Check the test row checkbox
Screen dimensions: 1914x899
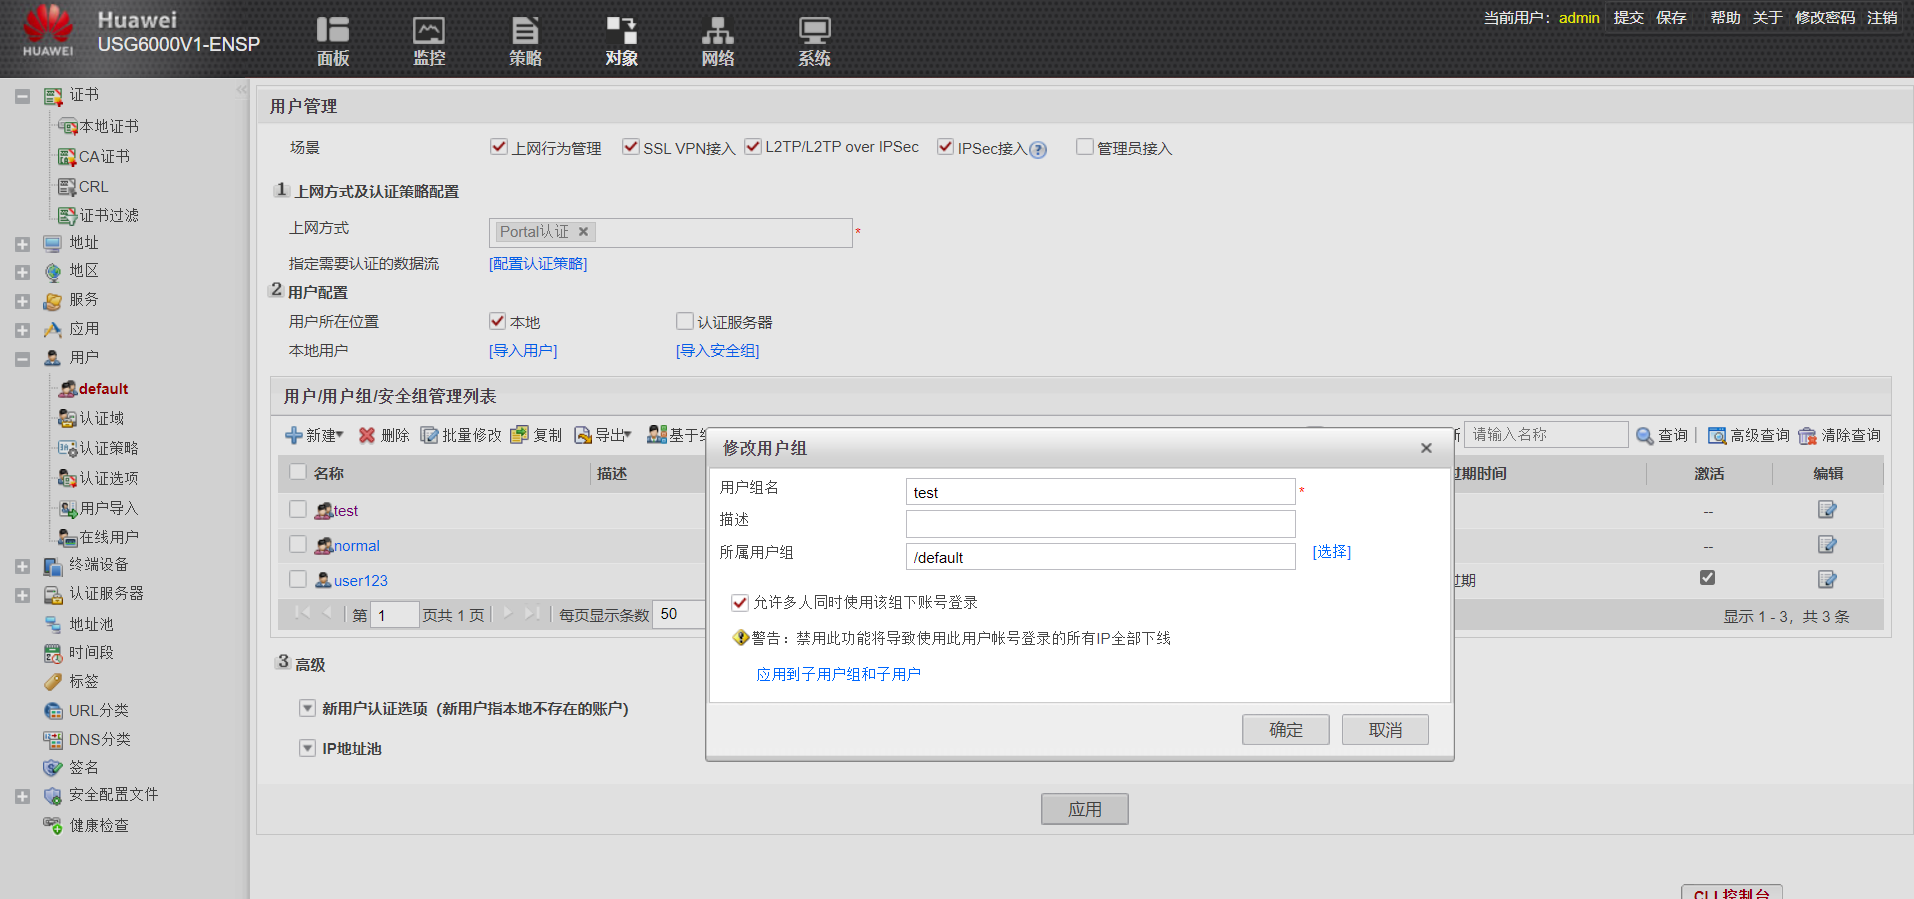pyautogui.click(x=298, y=509)
